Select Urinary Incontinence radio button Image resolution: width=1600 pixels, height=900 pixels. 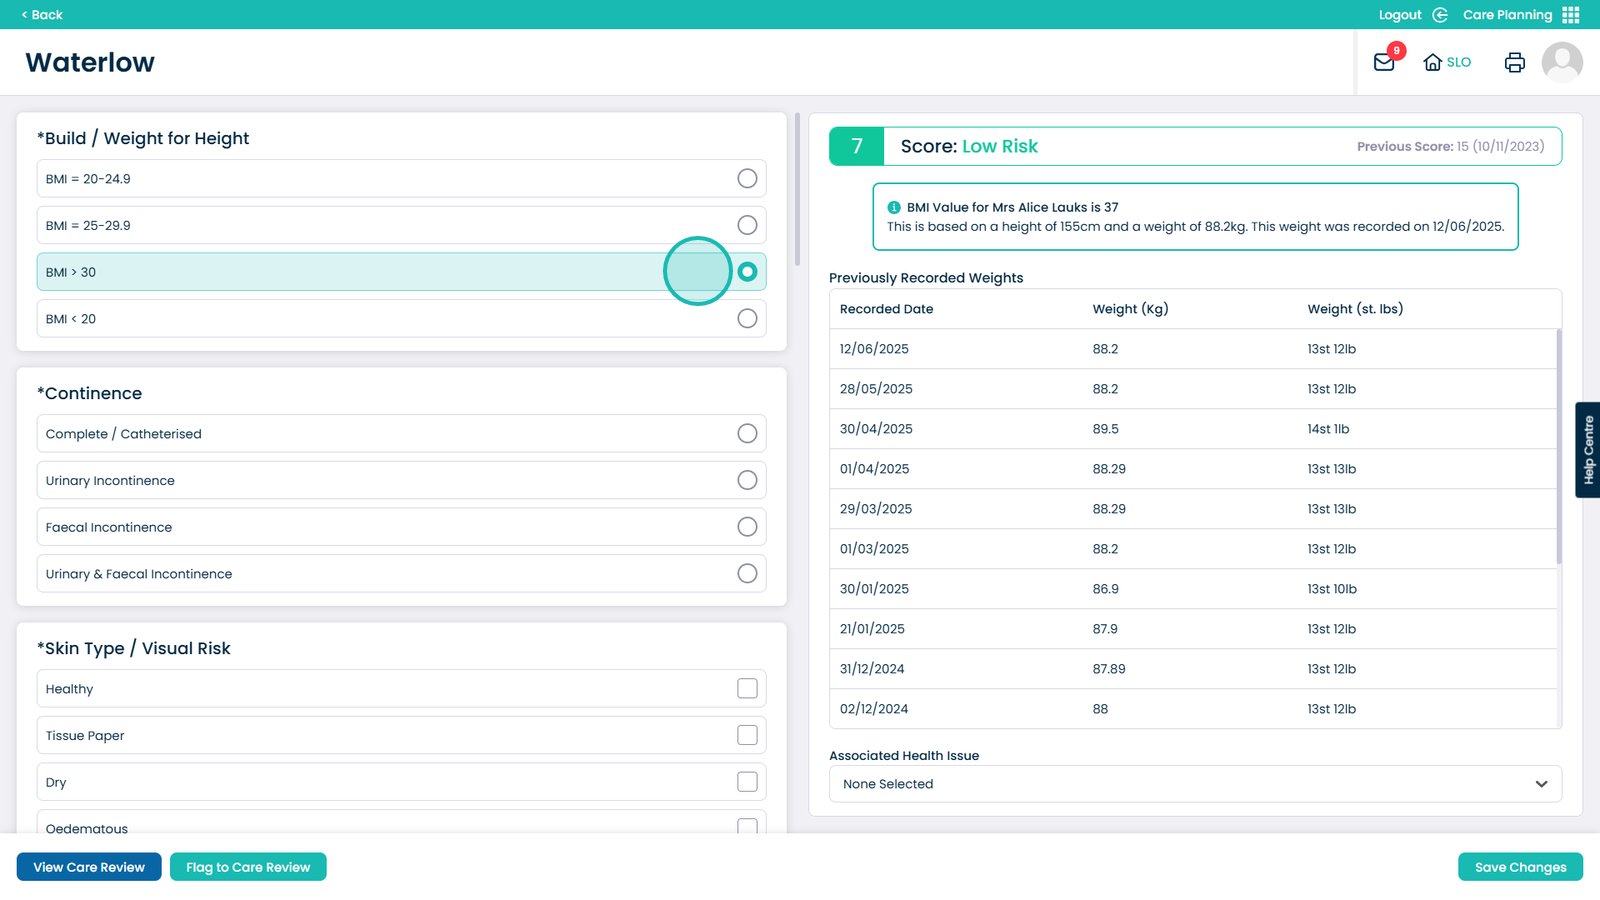tap(747, 481)
